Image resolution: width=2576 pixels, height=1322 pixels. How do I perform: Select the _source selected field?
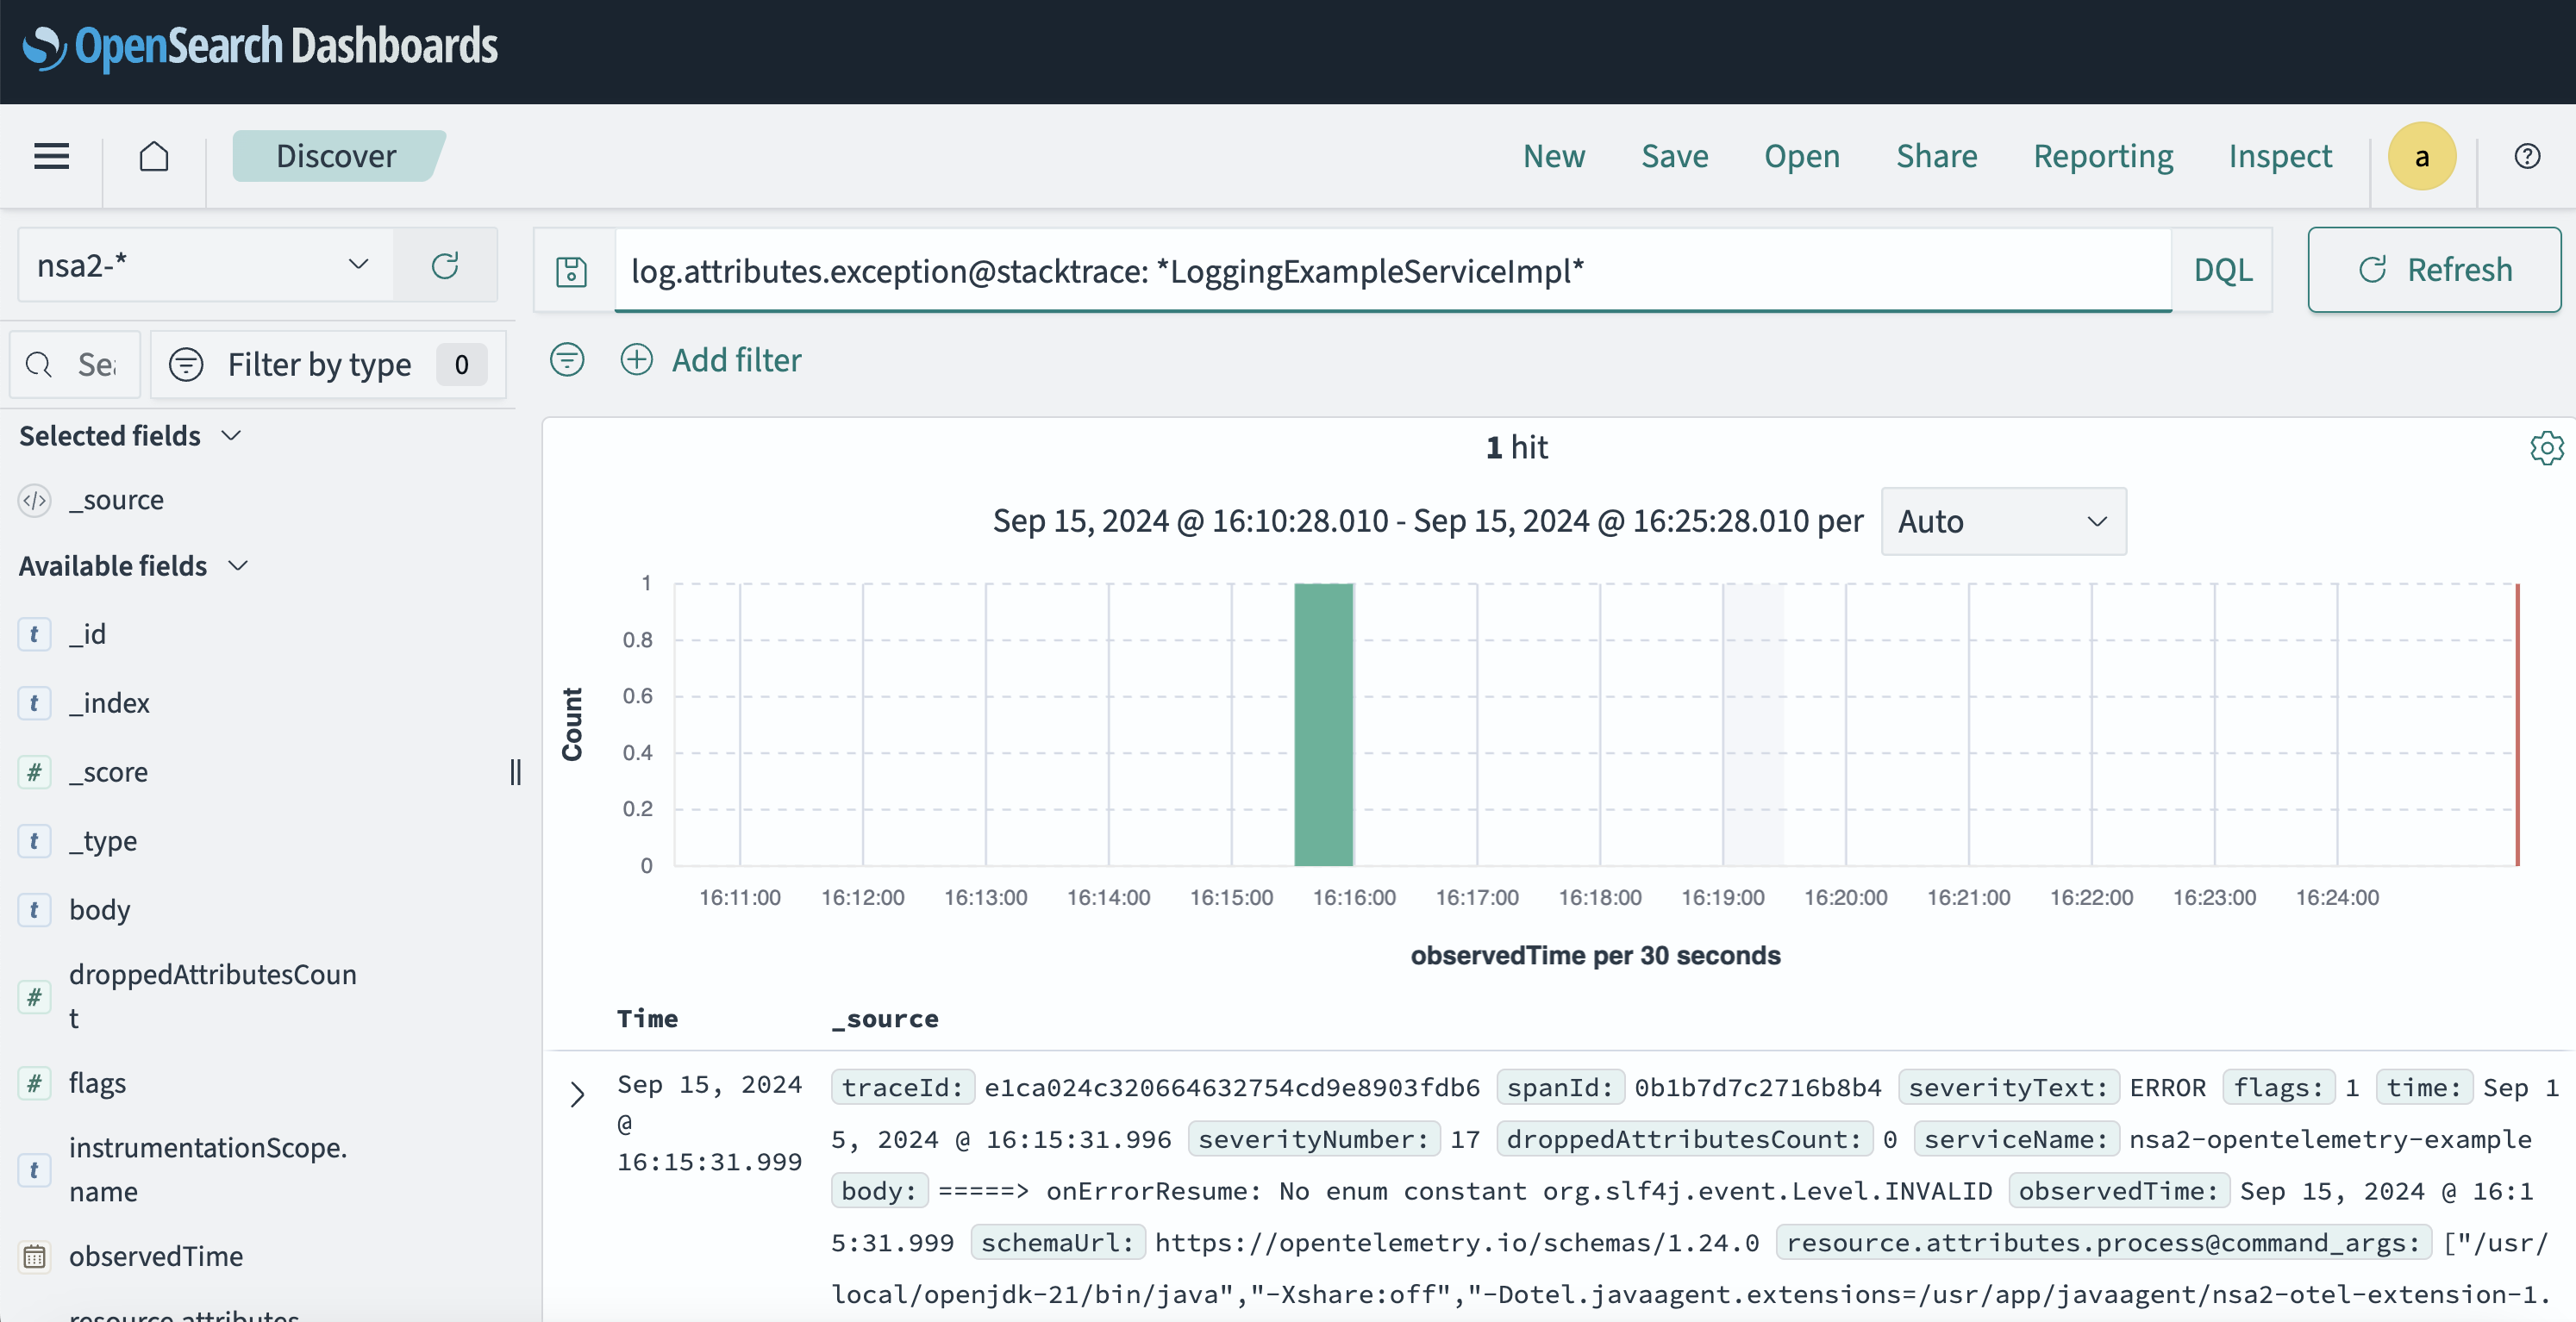[116, 500]
